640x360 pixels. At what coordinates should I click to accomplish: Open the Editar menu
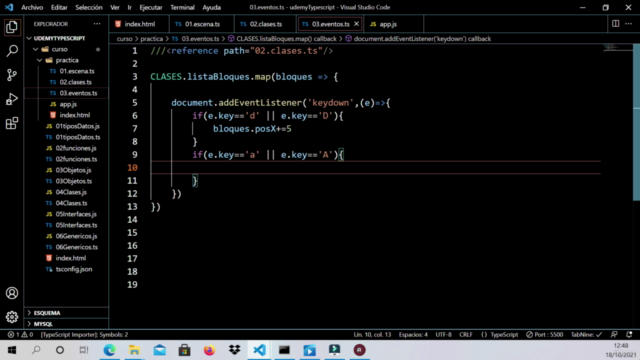click(x=59, y=7)
